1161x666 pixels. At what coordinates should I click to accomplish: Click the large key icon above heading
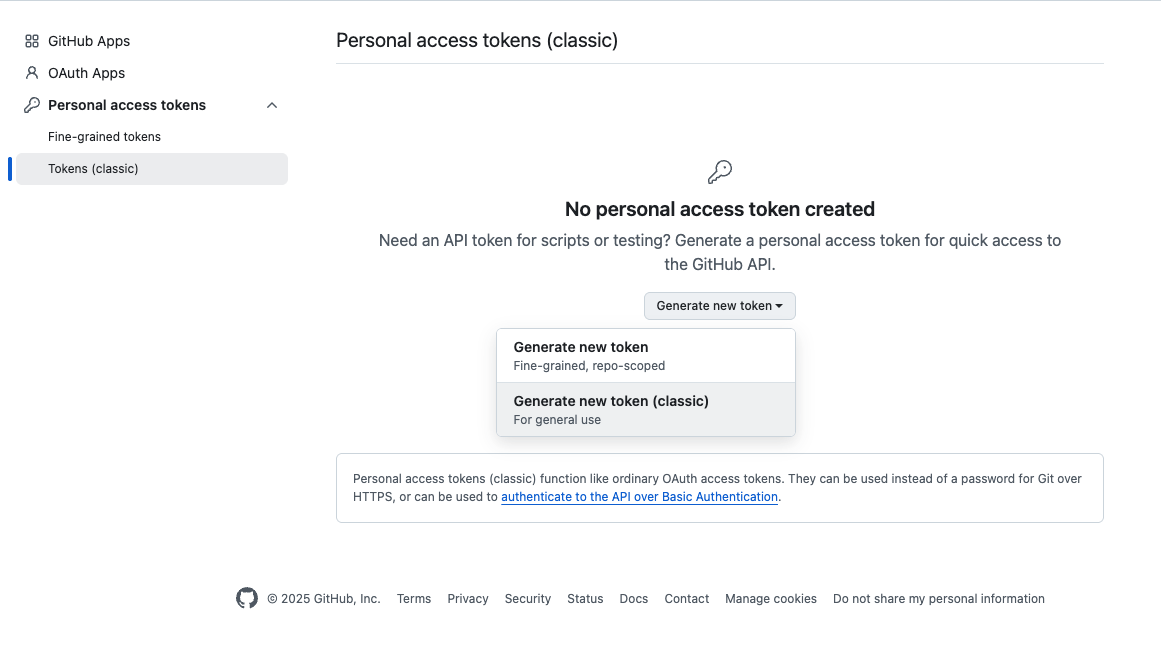point(720,172)
